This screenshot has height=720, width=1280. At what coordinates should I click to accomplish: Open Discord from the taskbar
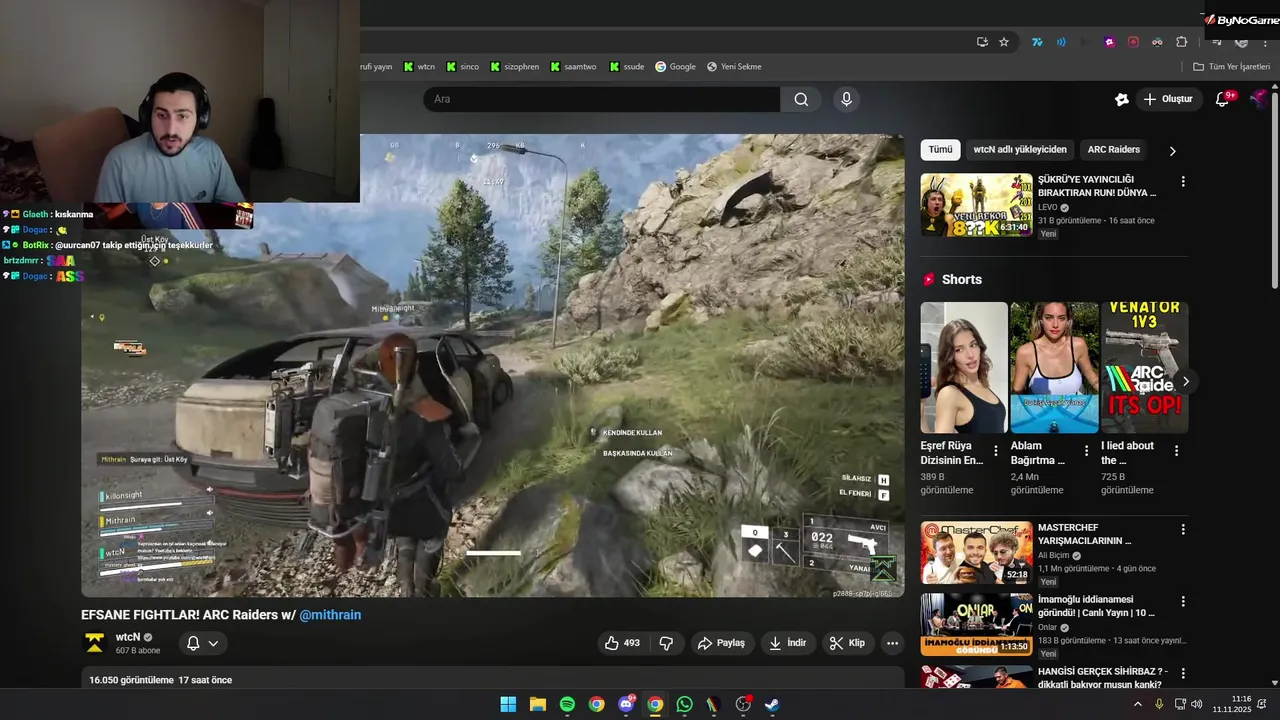tap(626, 704)
